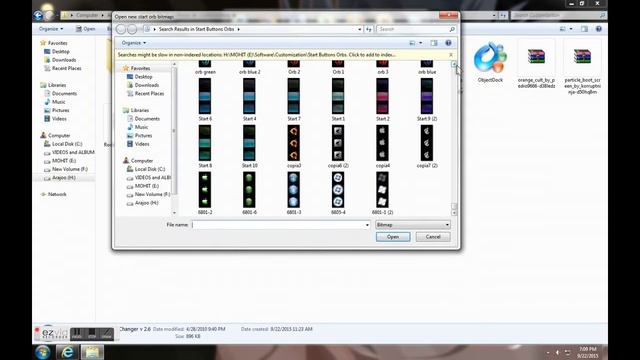
Task: Click Open in the Explorer toolbar
Action: click(85, 29)
